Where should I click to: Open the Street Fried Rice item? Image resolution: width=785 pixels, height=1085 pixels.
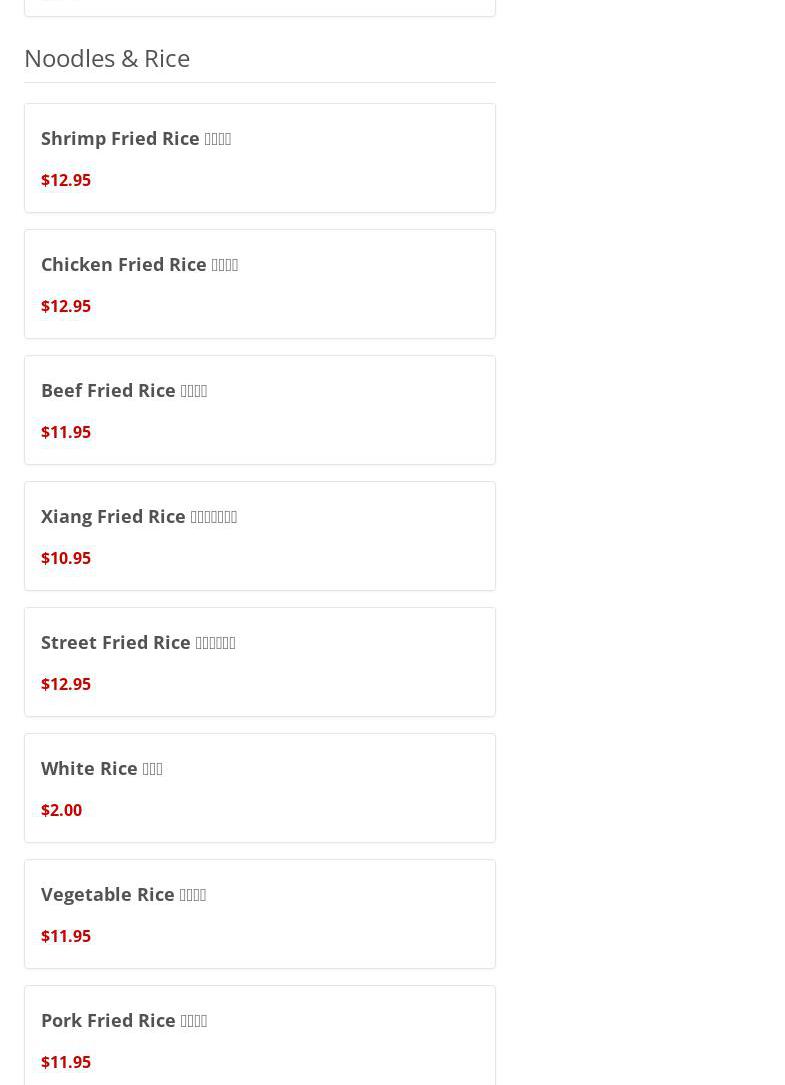(260, 662)
